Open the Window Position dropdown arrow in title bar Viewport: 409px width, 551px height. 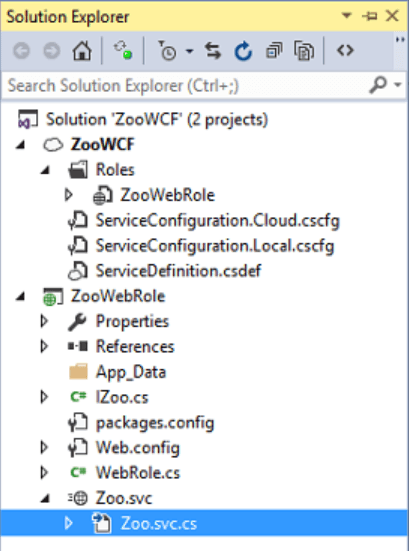click(x=346, y=16)
